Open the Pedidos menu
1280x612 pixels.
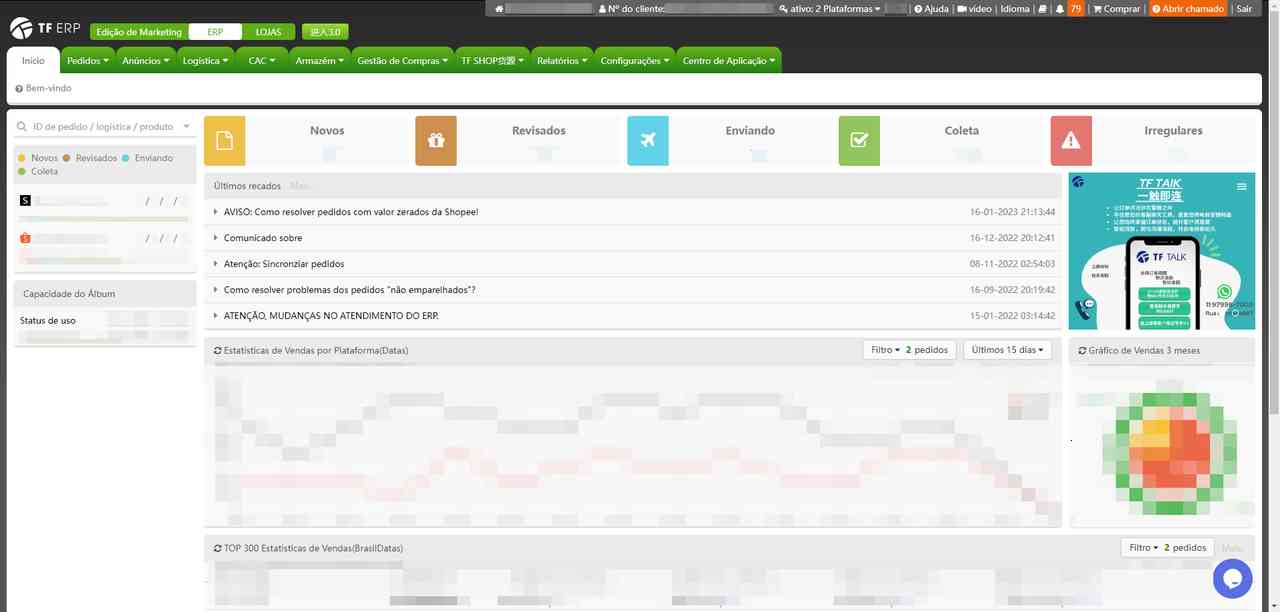(87, 61)
